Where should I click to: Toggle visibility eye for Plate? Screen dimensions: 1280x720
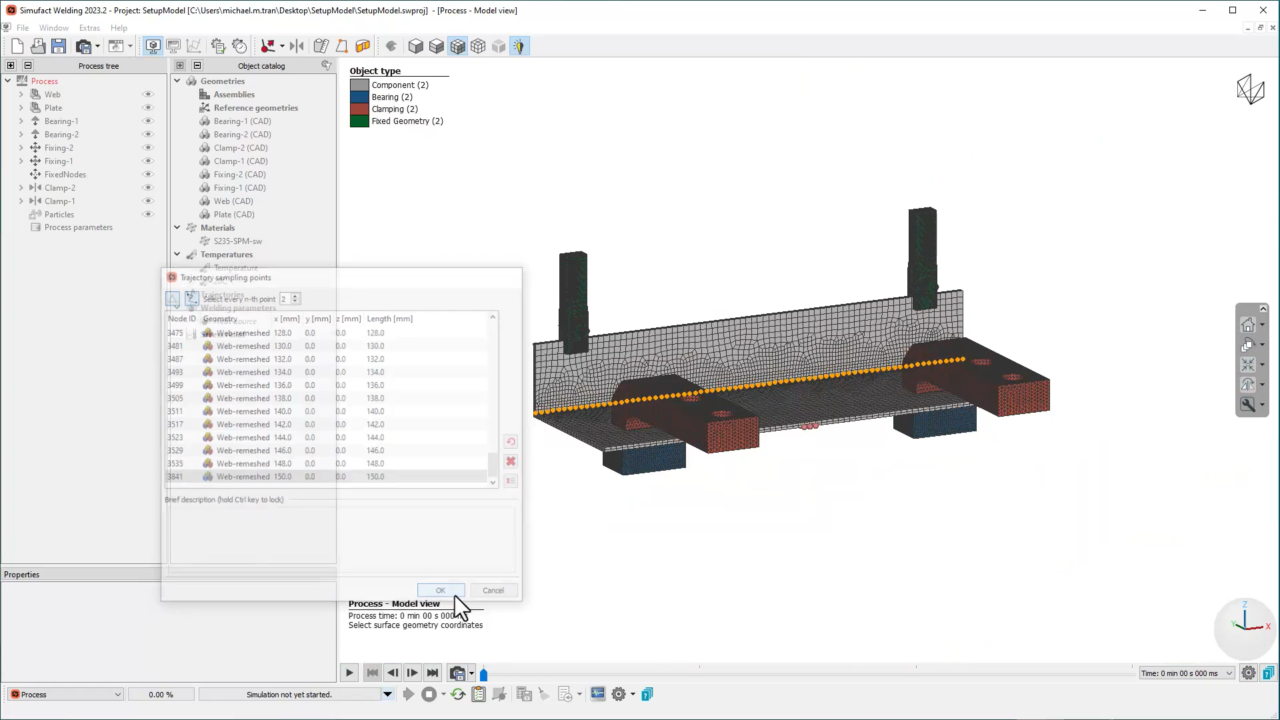click(x=148, y=108)
